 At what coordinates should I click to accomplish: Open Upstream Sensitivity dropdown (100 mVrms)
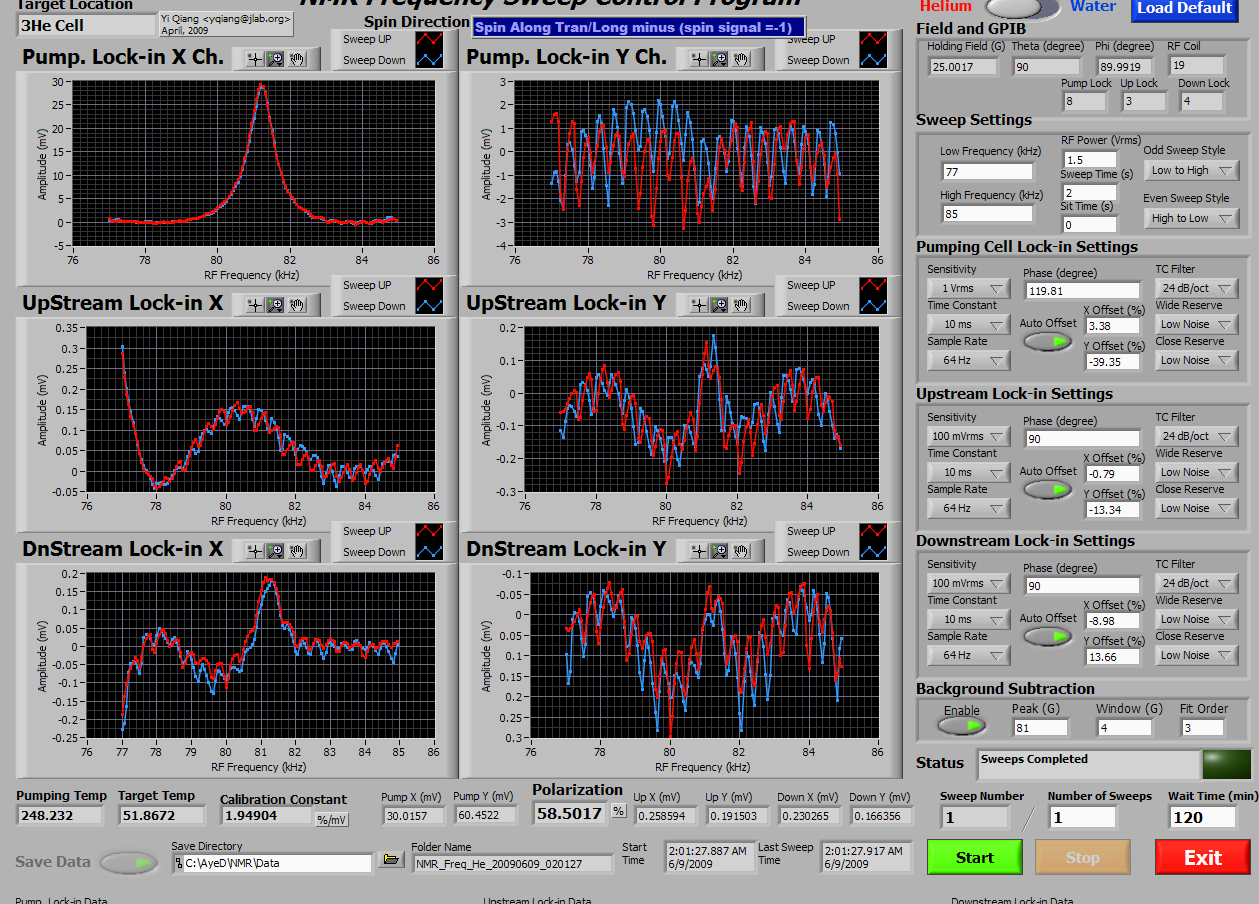[x=968, y=436]
